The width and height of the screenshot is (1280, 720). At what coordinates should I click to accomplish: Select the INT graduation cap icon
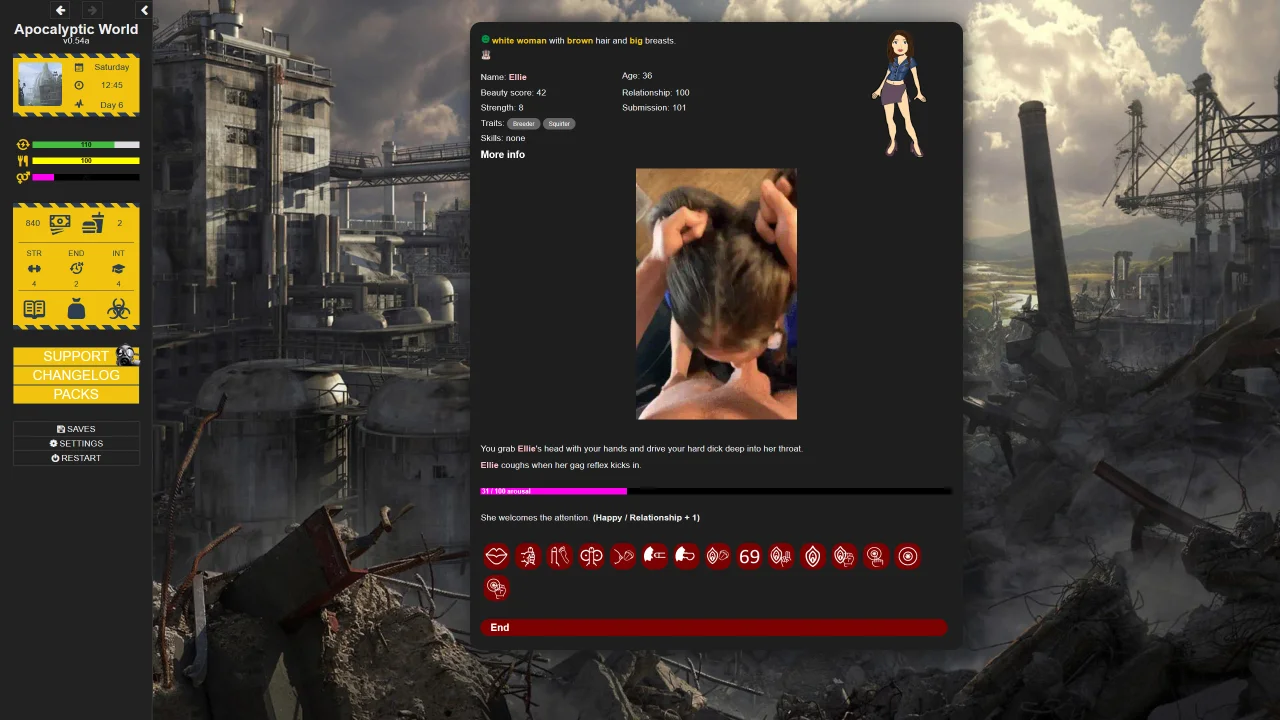118,269
